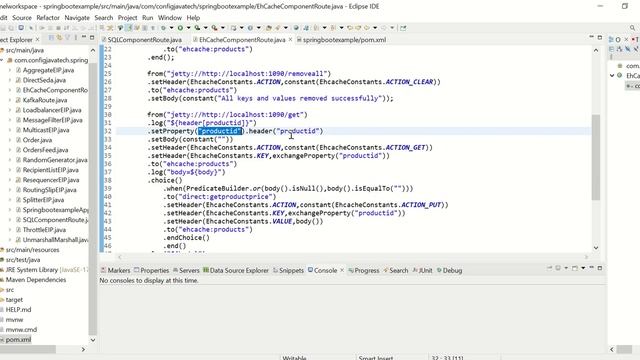The height and width of the screenshot is (360, 640).
Task: Toggle Link with Editor in Project Explorer
Action: tap(59, 38)
